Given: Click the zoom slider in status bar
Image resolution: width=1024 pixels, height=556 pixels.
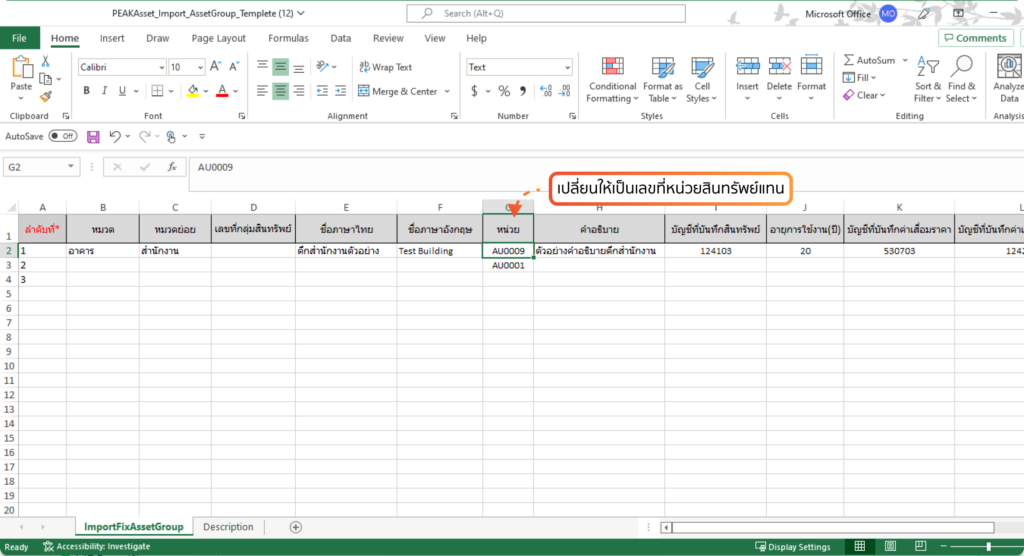Looking at the screenshot, I should click(x=989, y=546).
